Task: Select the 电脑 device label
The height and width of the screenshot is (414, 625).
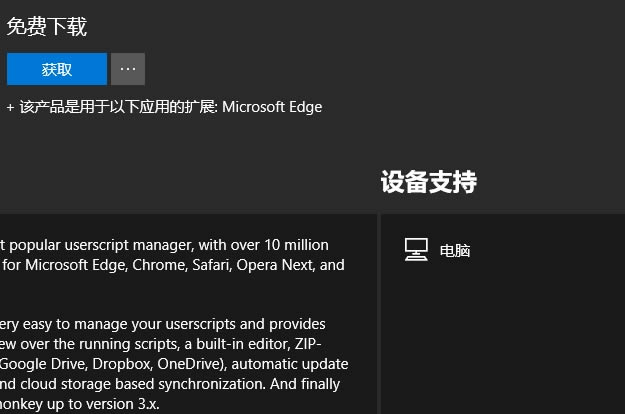Action: (455, 251)
